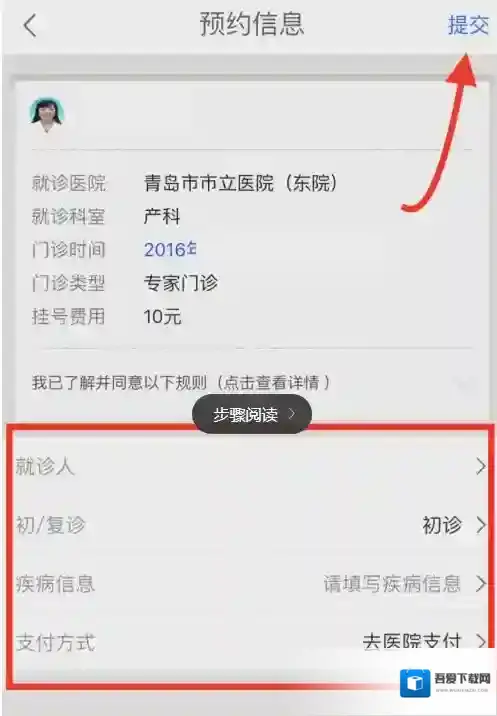Open the 步骤阅读 step reading pill

click(252, 414)
